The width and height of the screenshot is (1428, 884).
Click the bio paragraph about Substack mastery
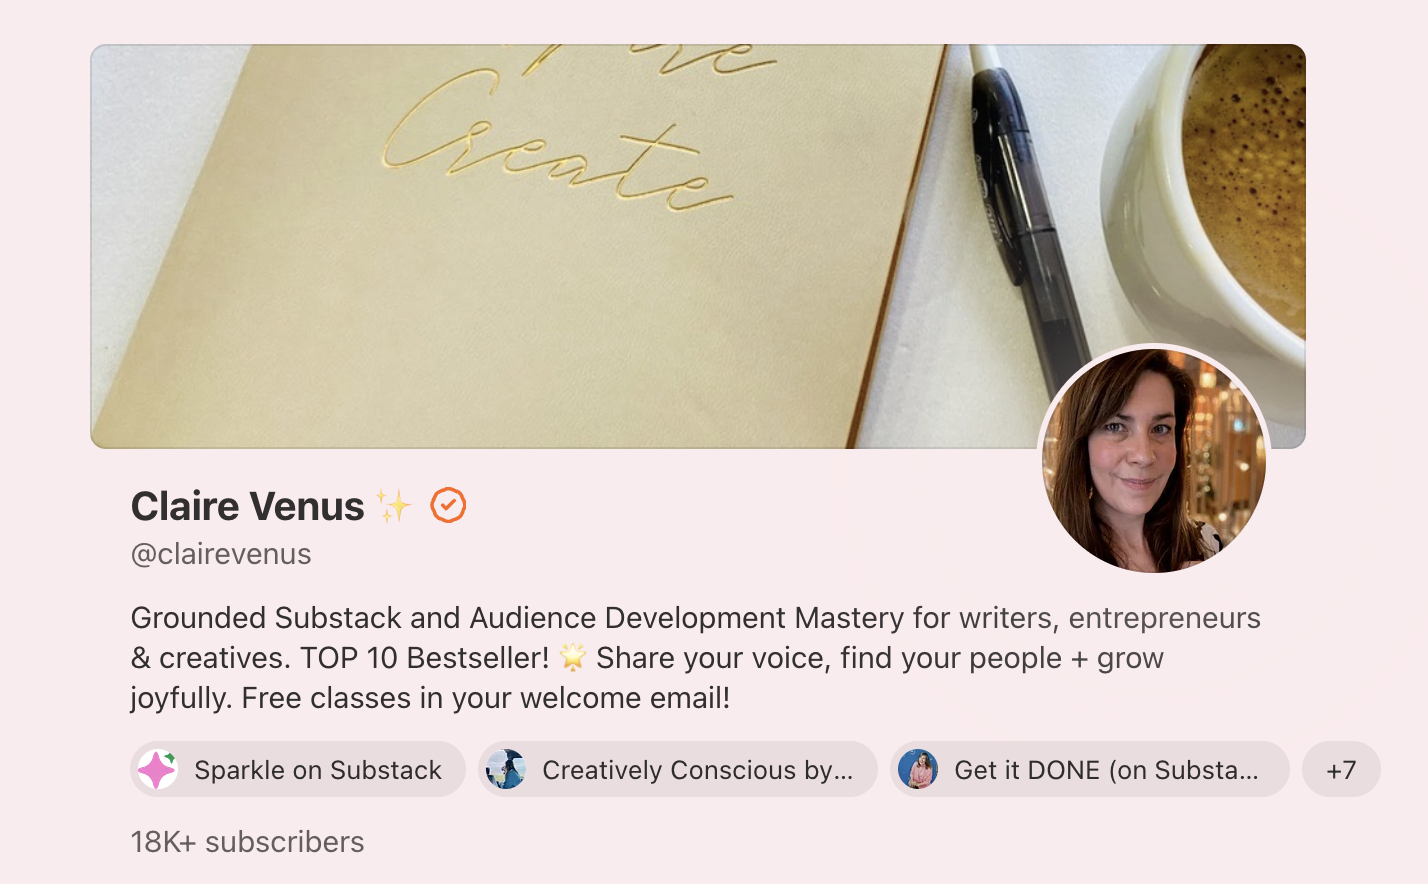695,658
